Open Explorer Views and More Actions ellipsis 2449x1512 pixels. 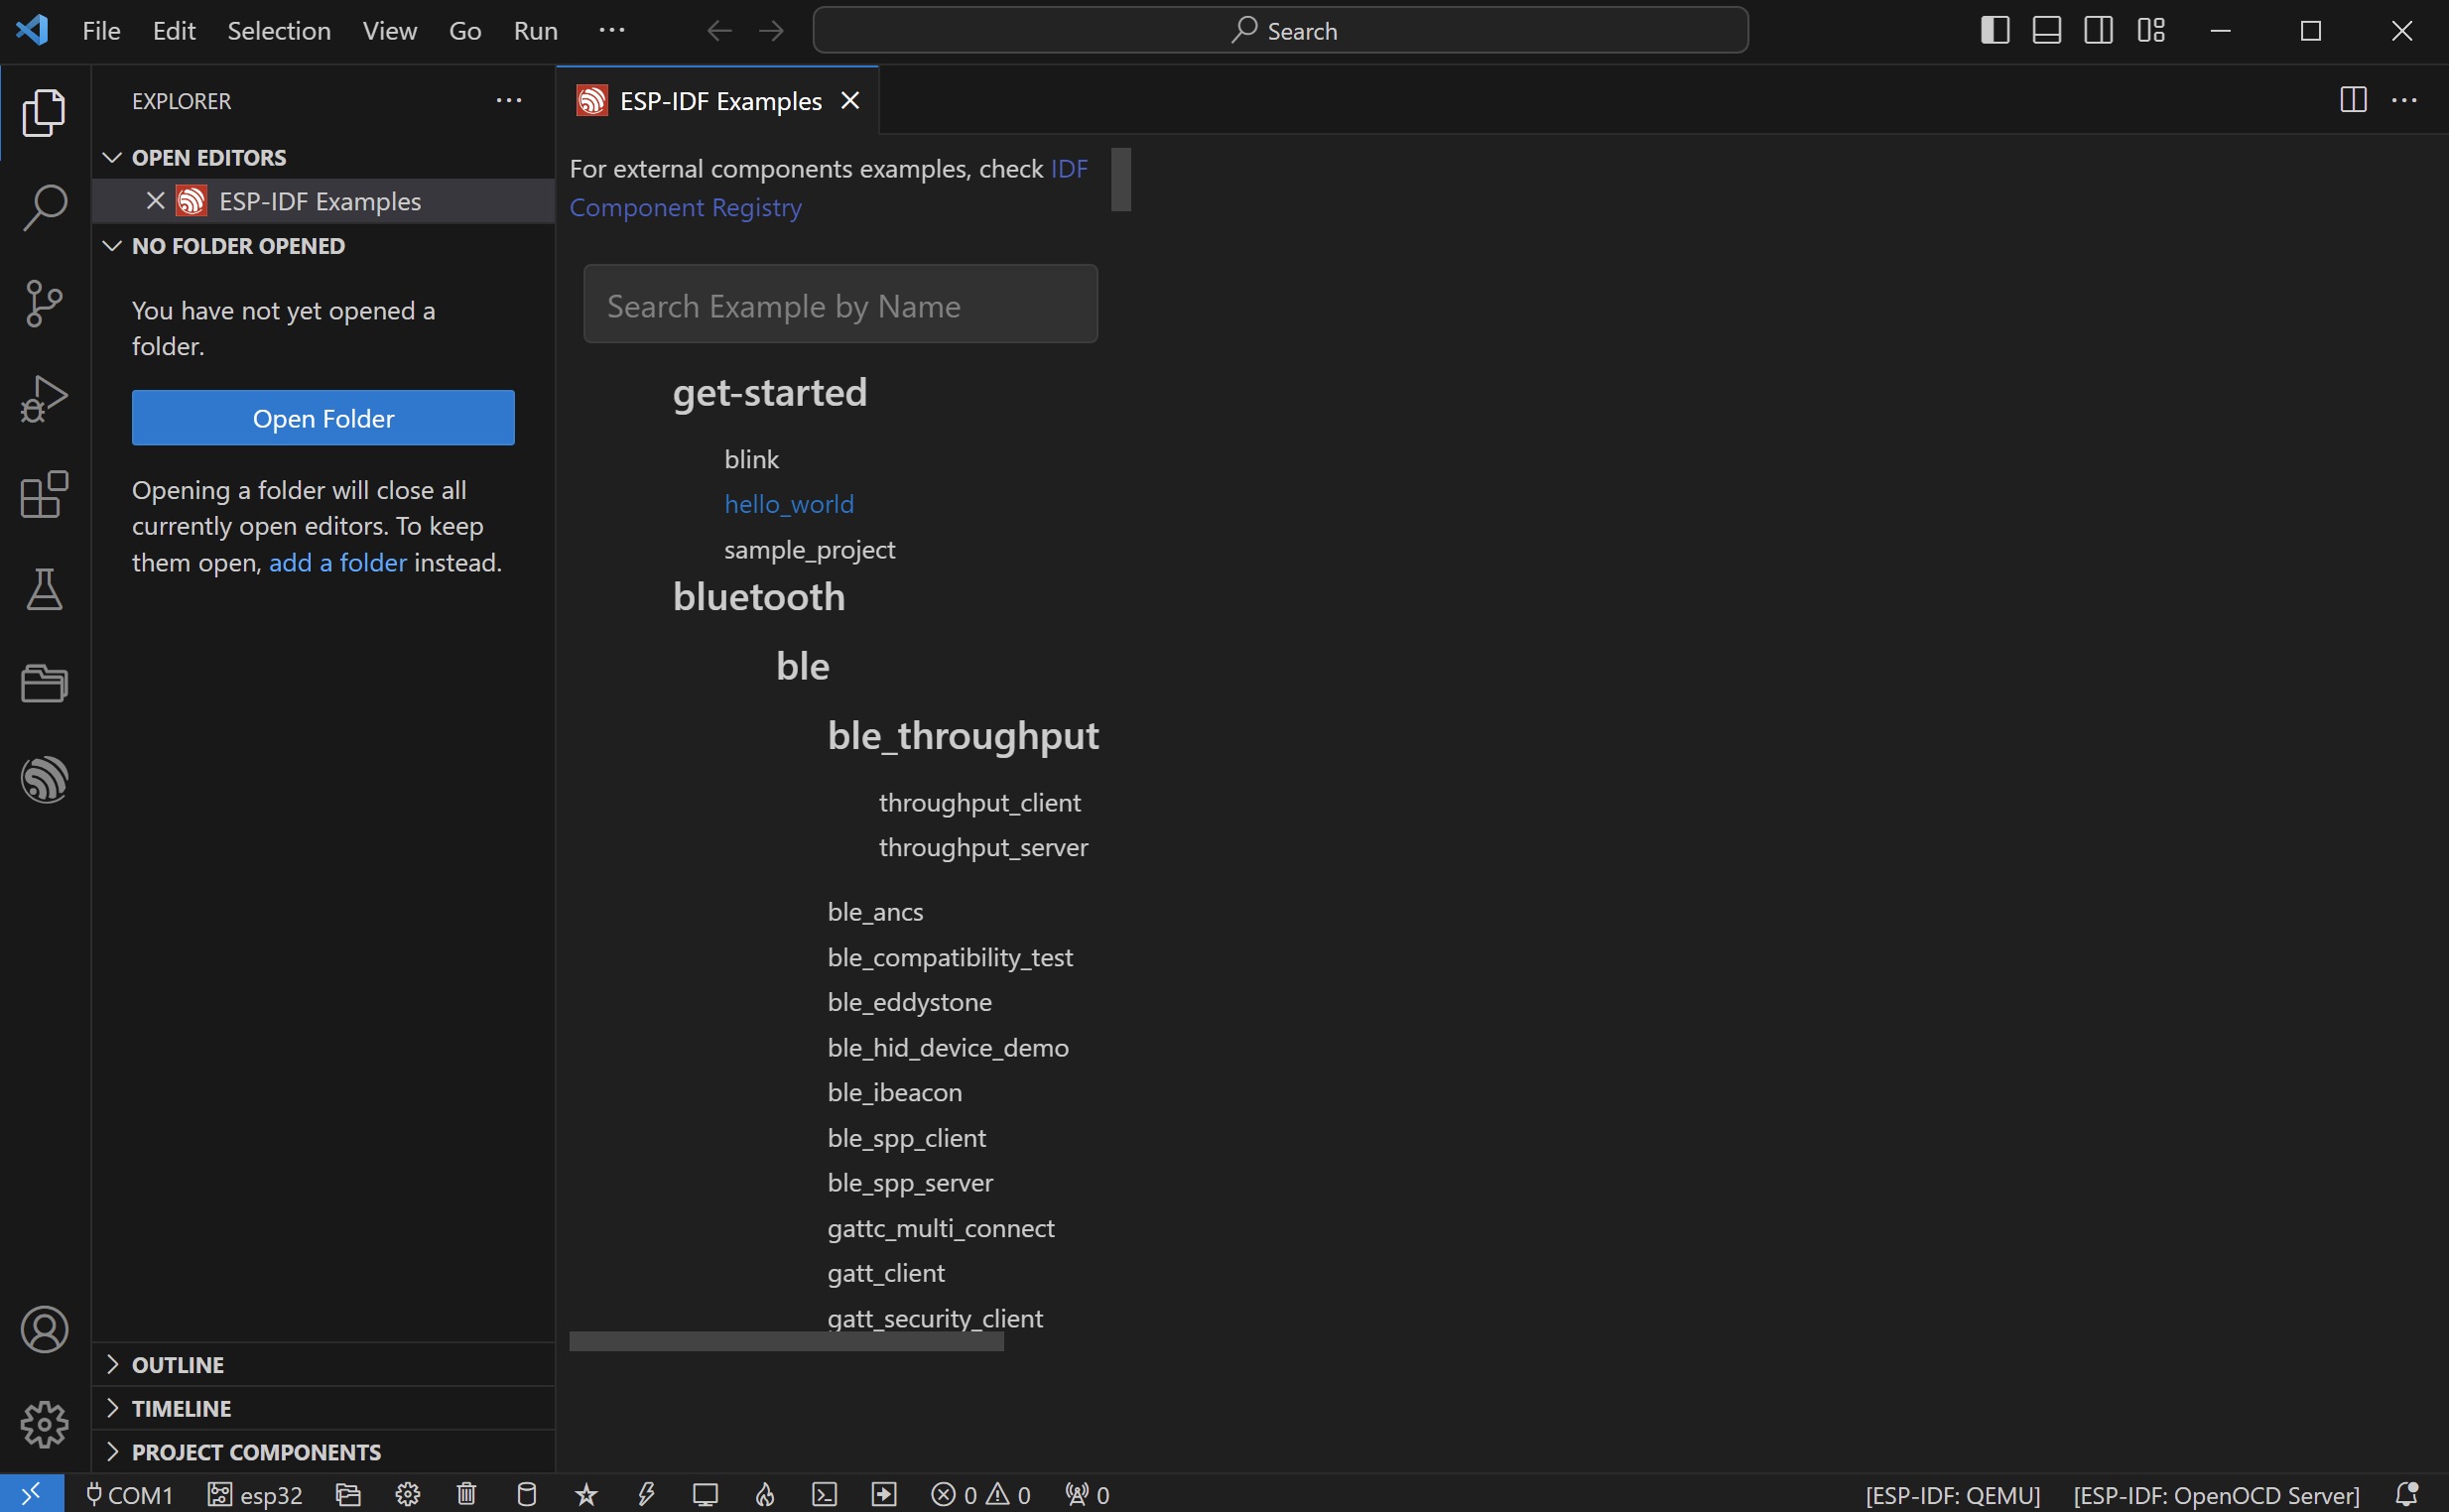[509, 101]
